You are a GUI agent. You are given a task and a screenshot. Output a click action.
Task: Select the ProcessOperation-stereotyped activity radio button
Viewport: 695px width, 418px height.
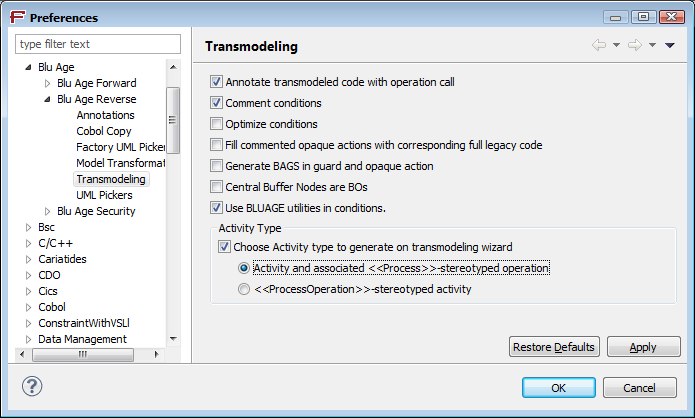coord(244,289)
